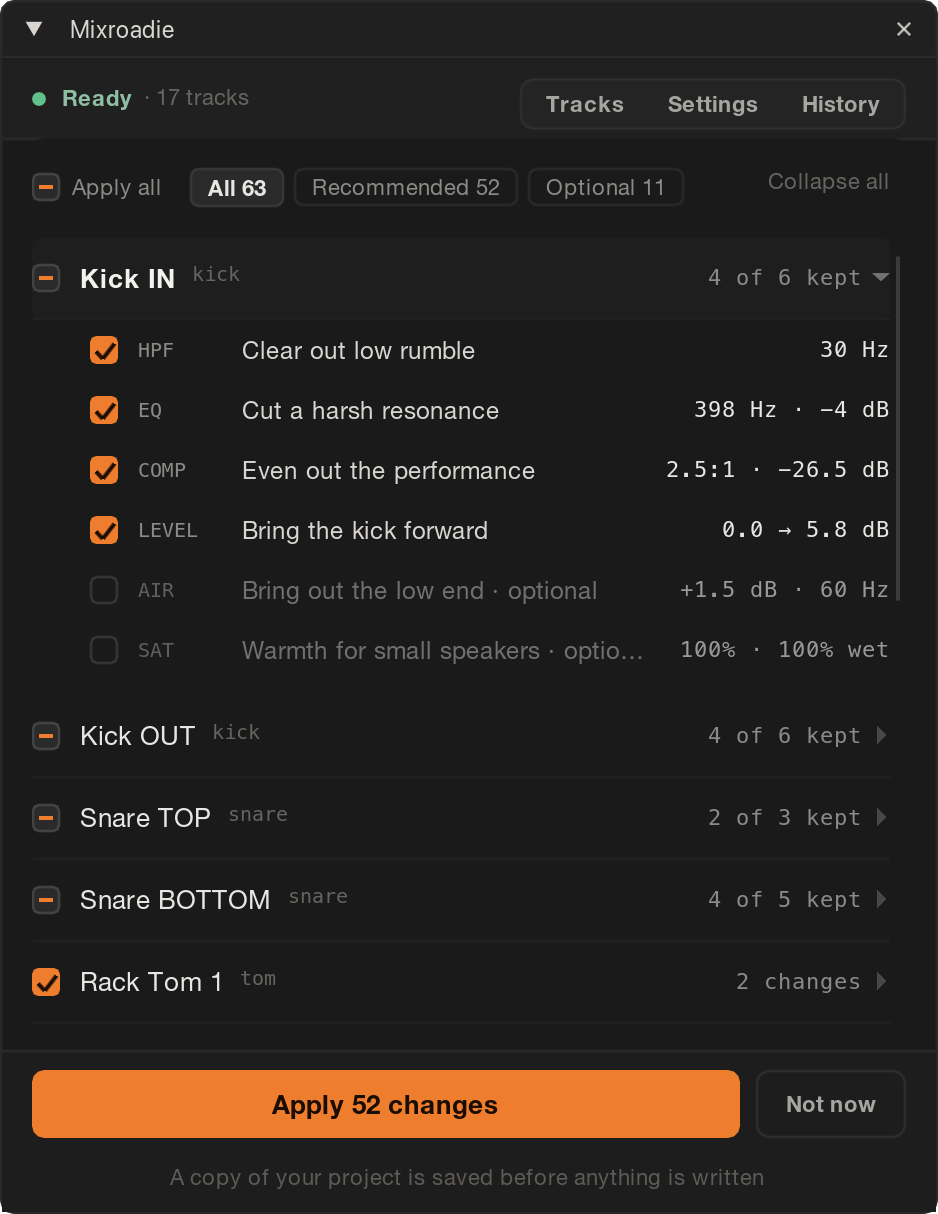Click the '30 Hz' value

point(854,350)
